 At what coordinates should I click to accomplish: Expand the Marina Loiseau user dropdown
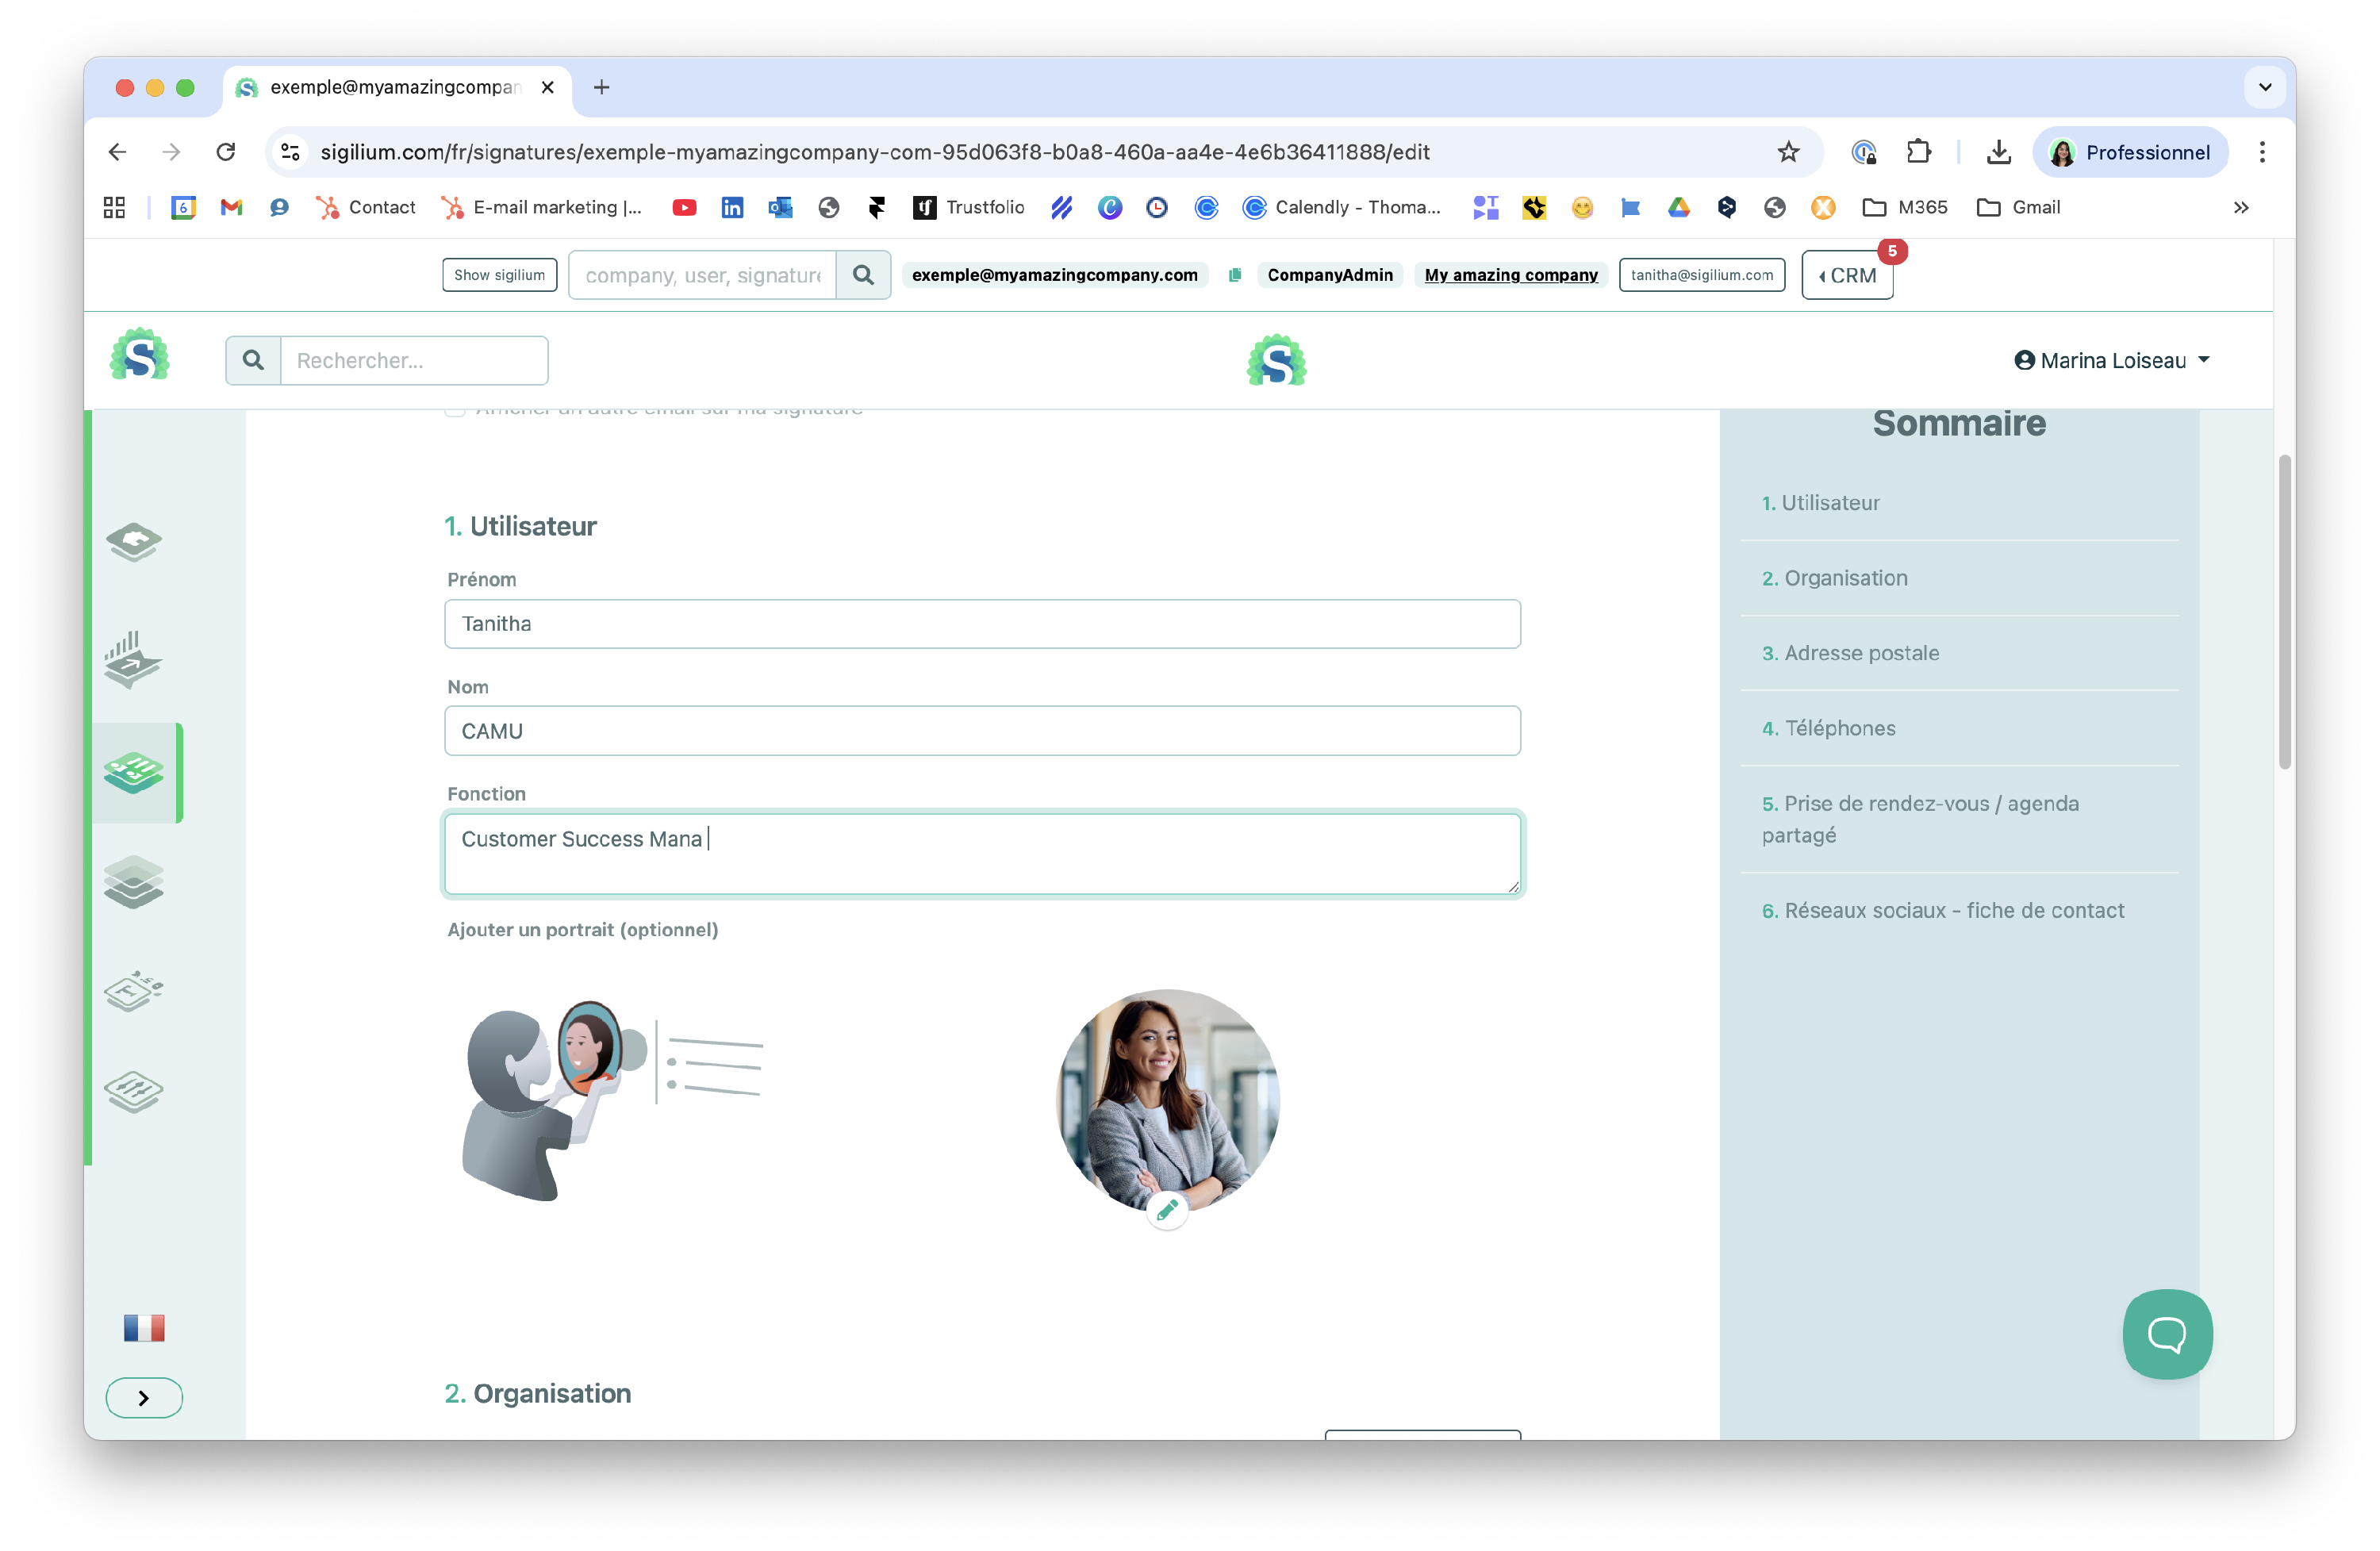pyautogui.click(x=2111, y=360)
